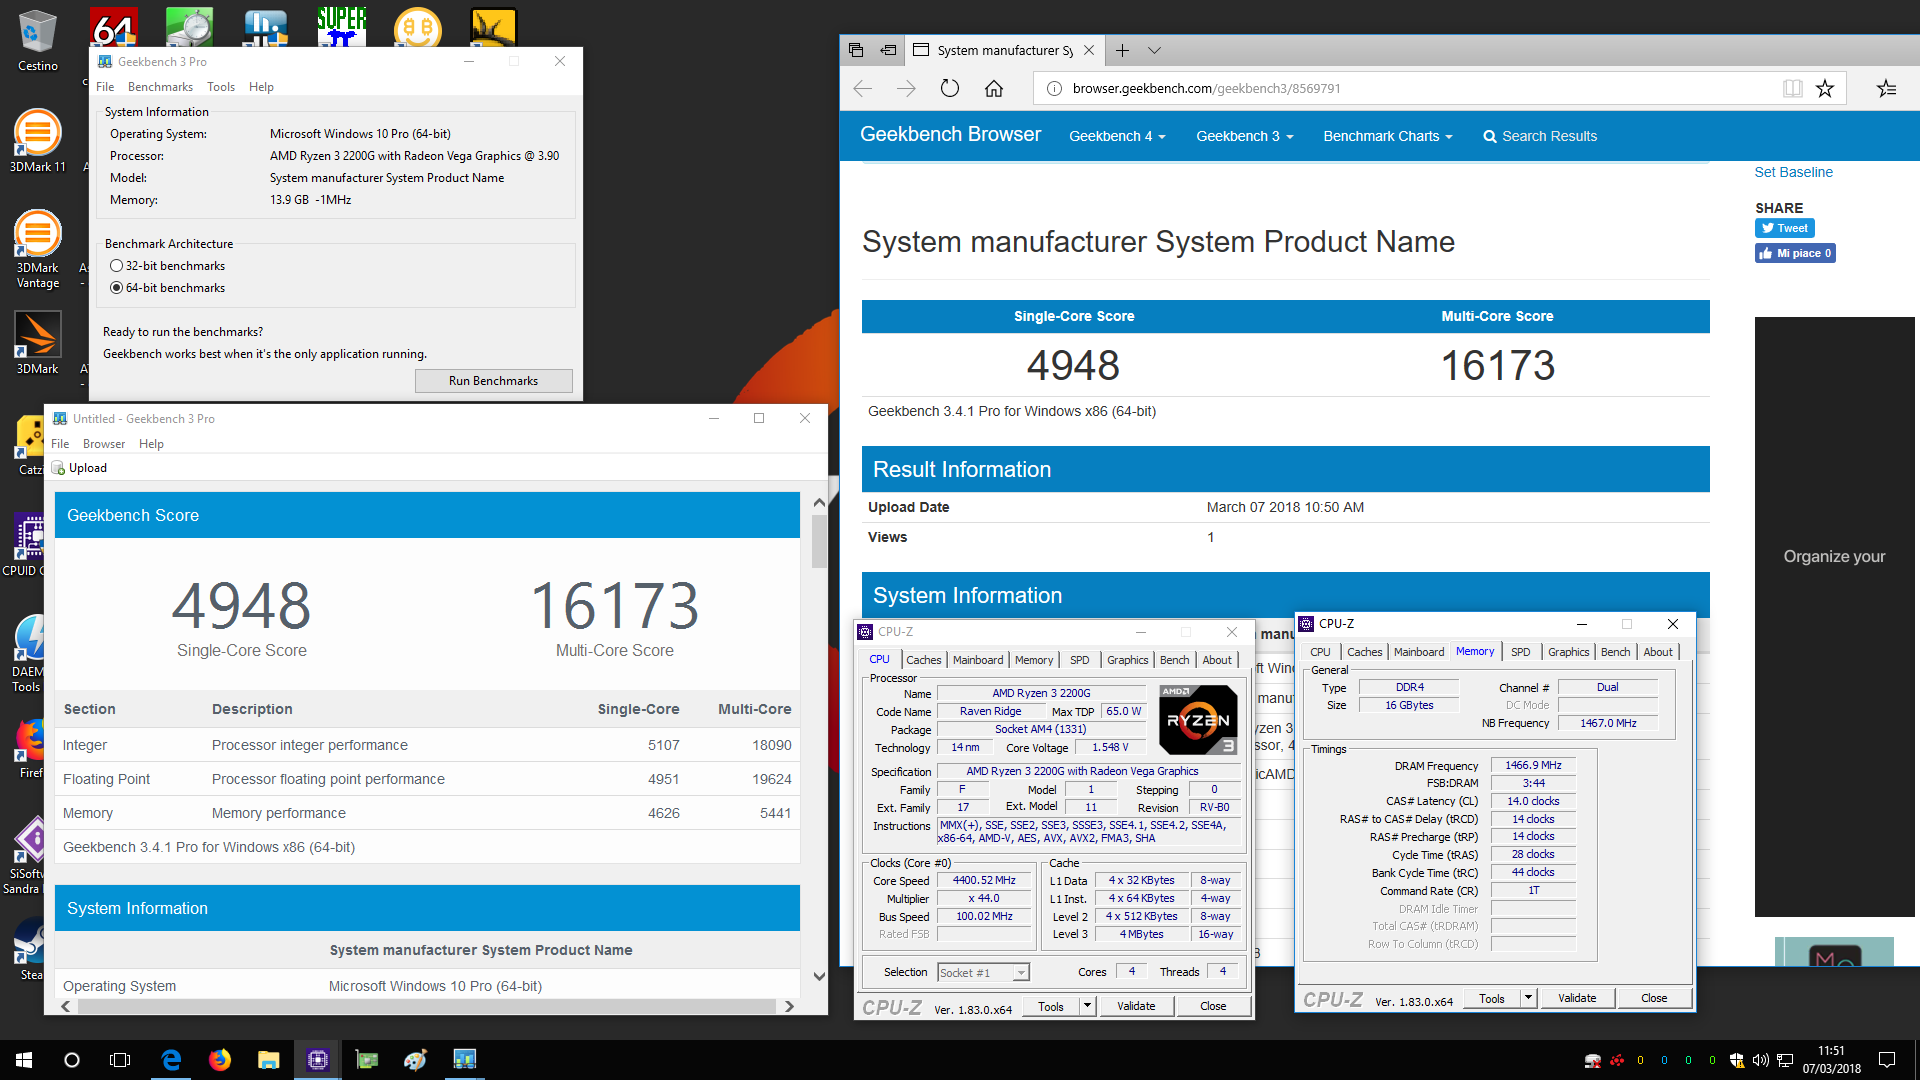Launch the AIDA64 desktop icon

pos(113,27)
